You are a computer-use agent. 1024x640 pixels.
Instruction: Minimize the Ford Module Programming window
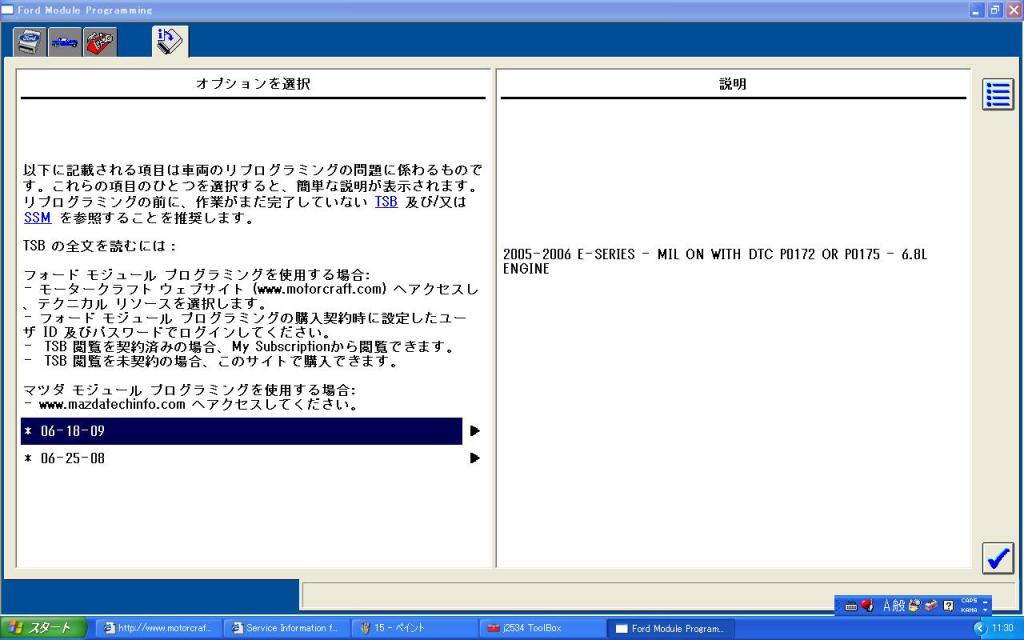coord(977,10)
